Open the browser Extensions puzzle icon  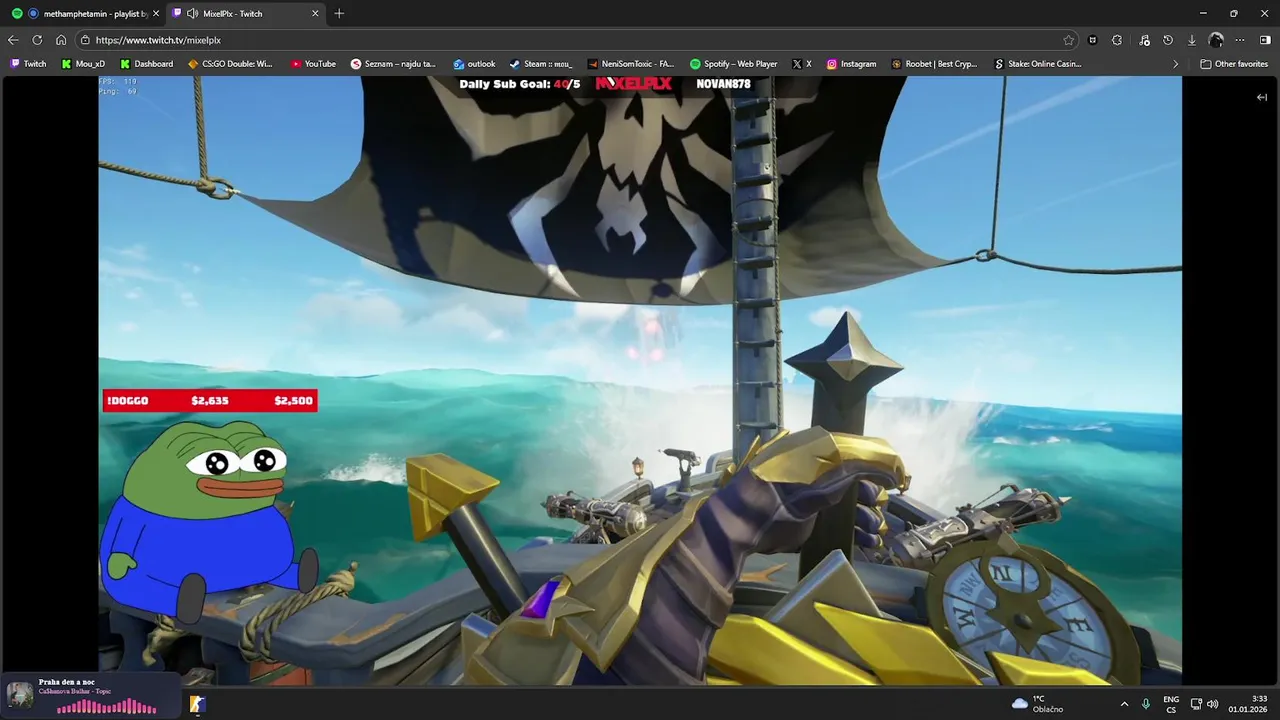[x=1117, y=40]
